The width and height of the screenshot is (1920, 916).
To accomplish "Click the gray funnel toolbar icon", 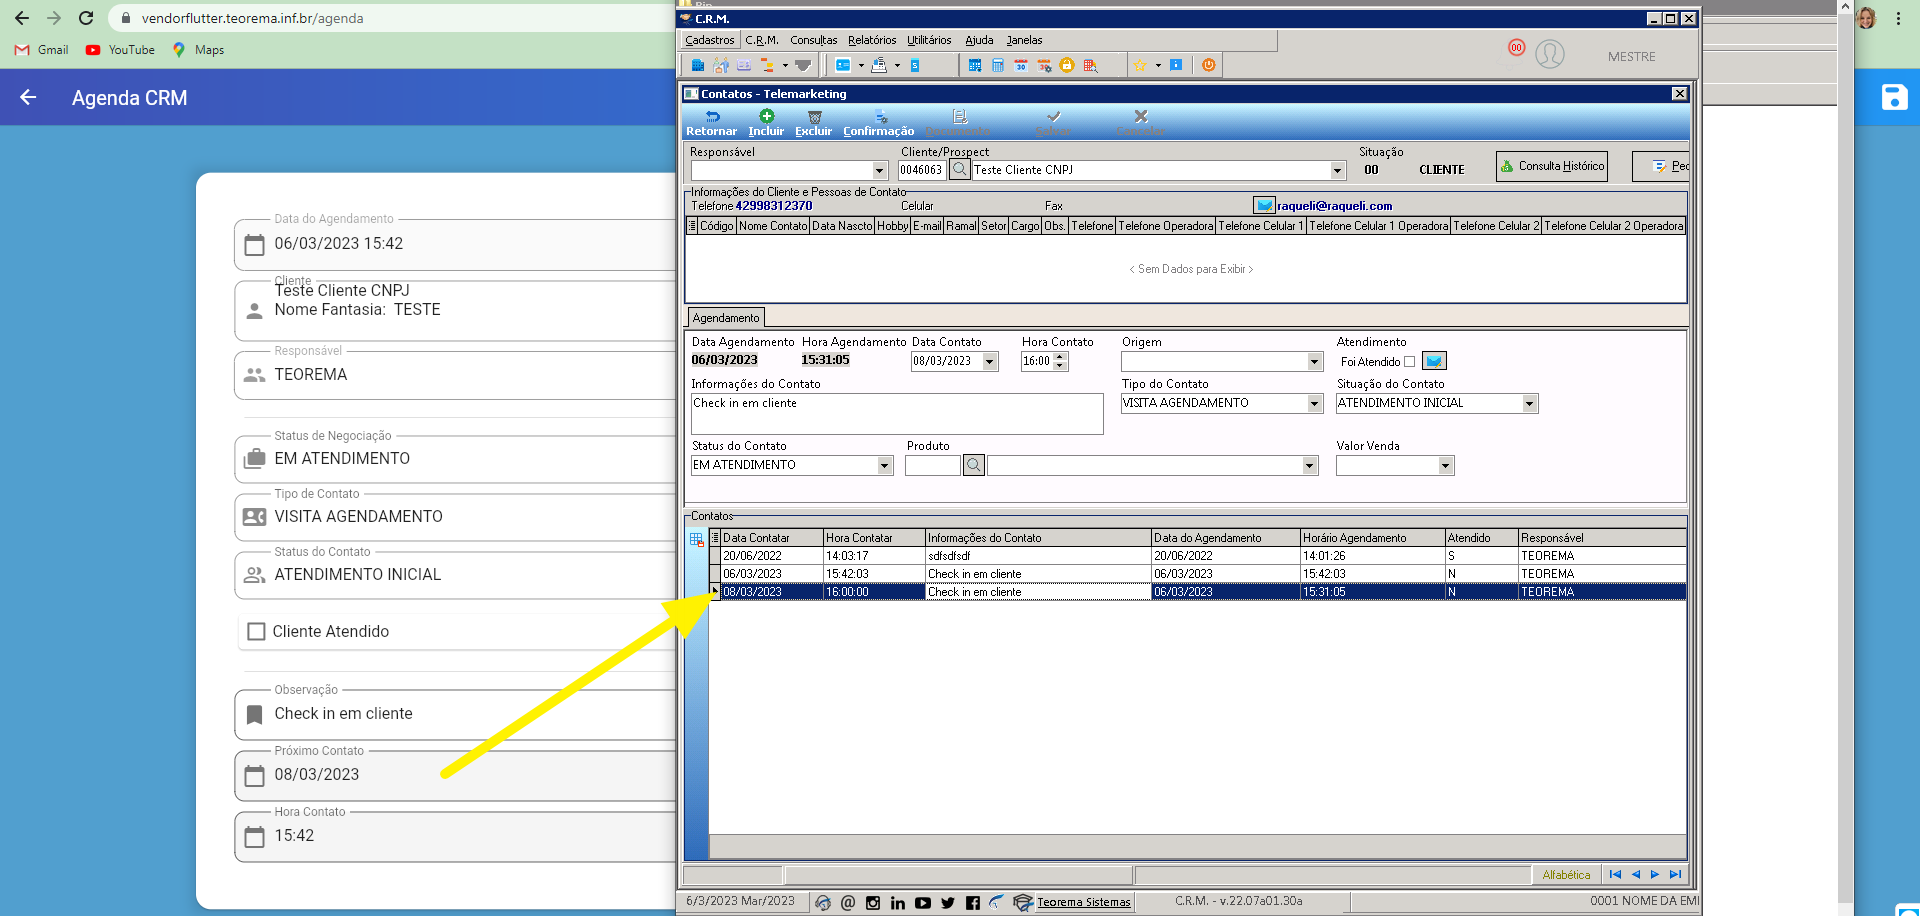I will coord(803,65).
